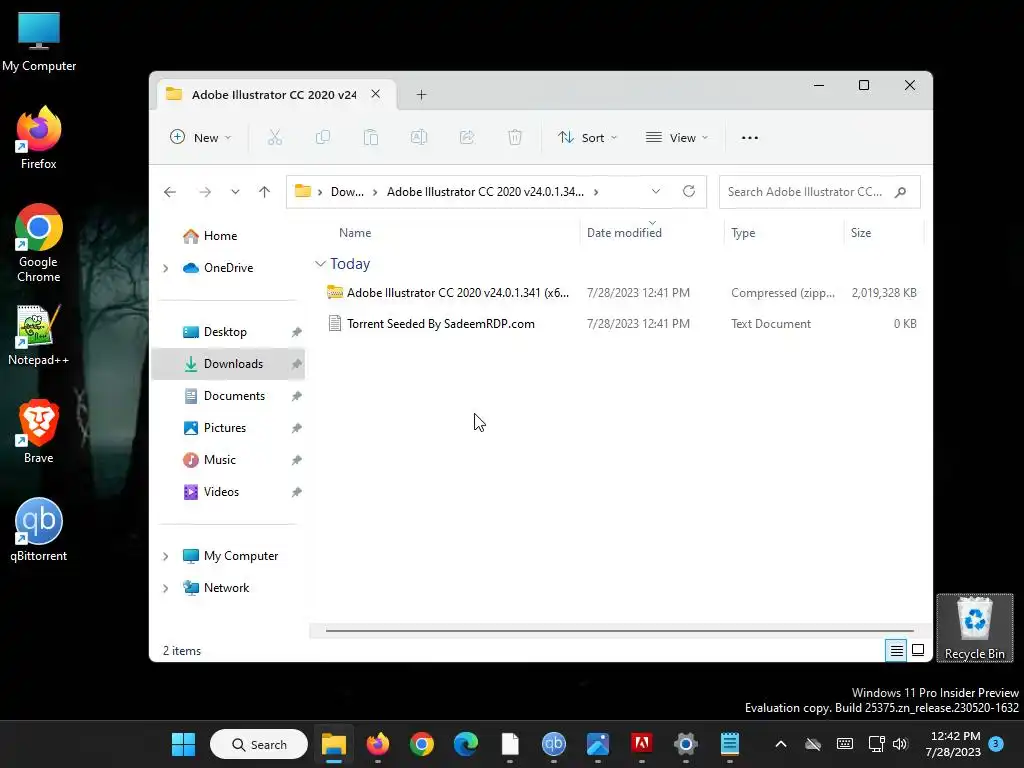The width and height of the screenshot is (1024, 768).
Task: Unpin Documents from quick access
Action: [x=296, y=396]
